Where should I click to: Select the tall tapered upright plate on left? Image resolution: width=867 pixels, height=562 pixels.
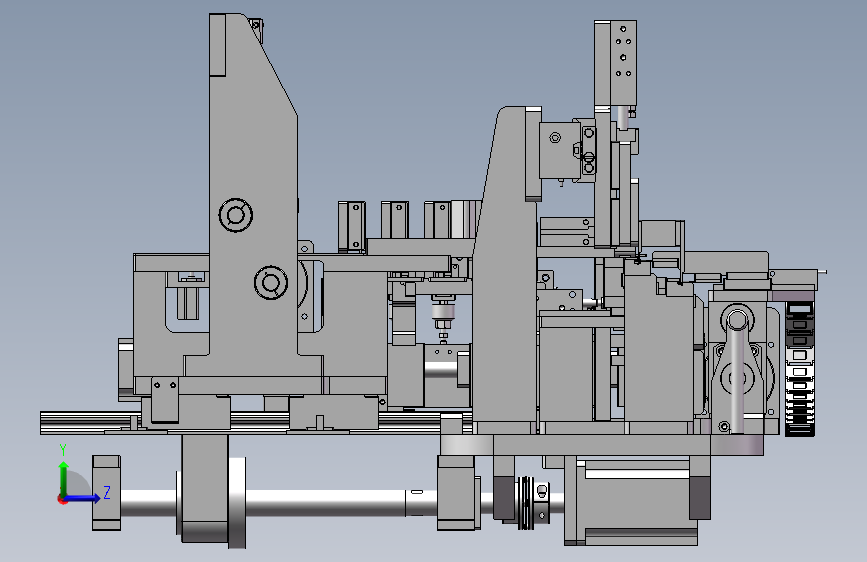click(253, 194)
